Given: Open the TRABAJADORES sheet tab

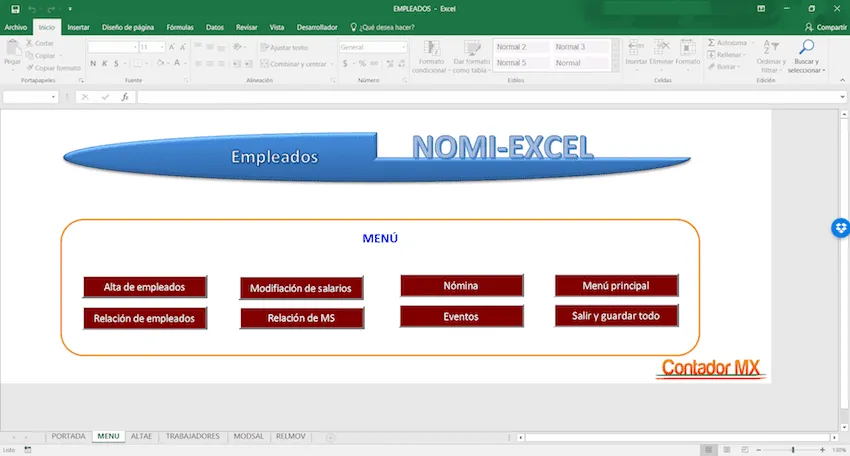Looking at the screenshot, I should 192,436.
